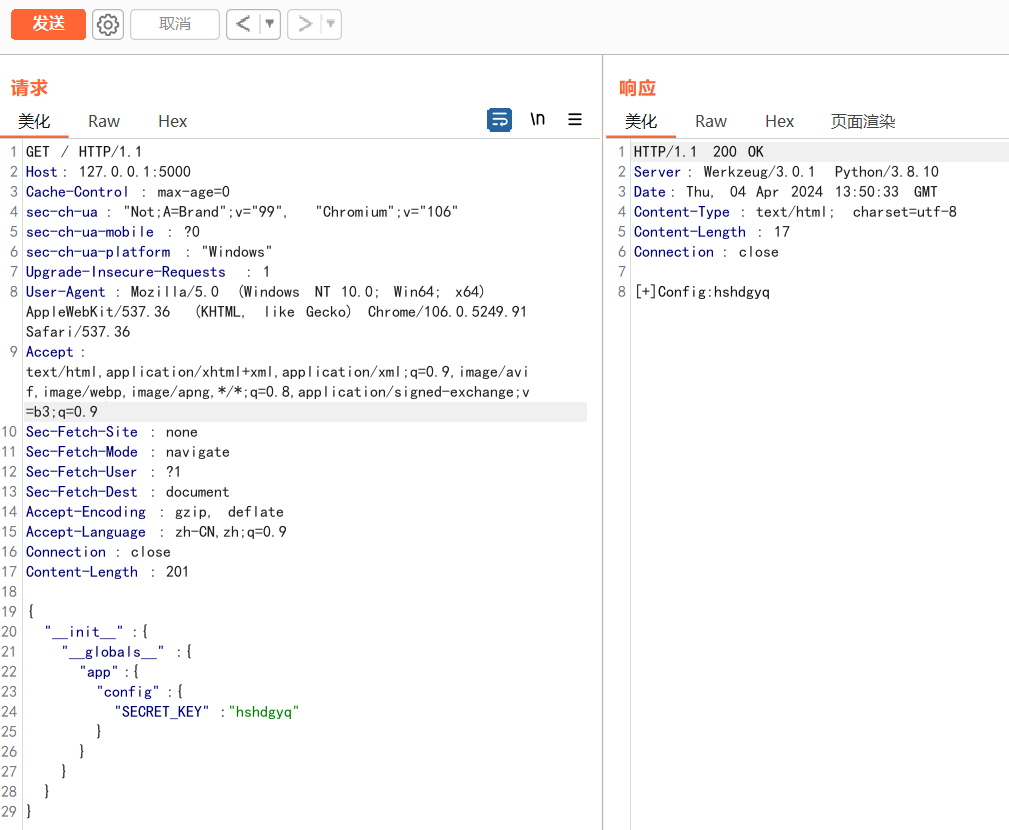Viewport: 1009px width, 830px height.
Task: Click the User-Agent header name
Action: (x=65, y=291)
